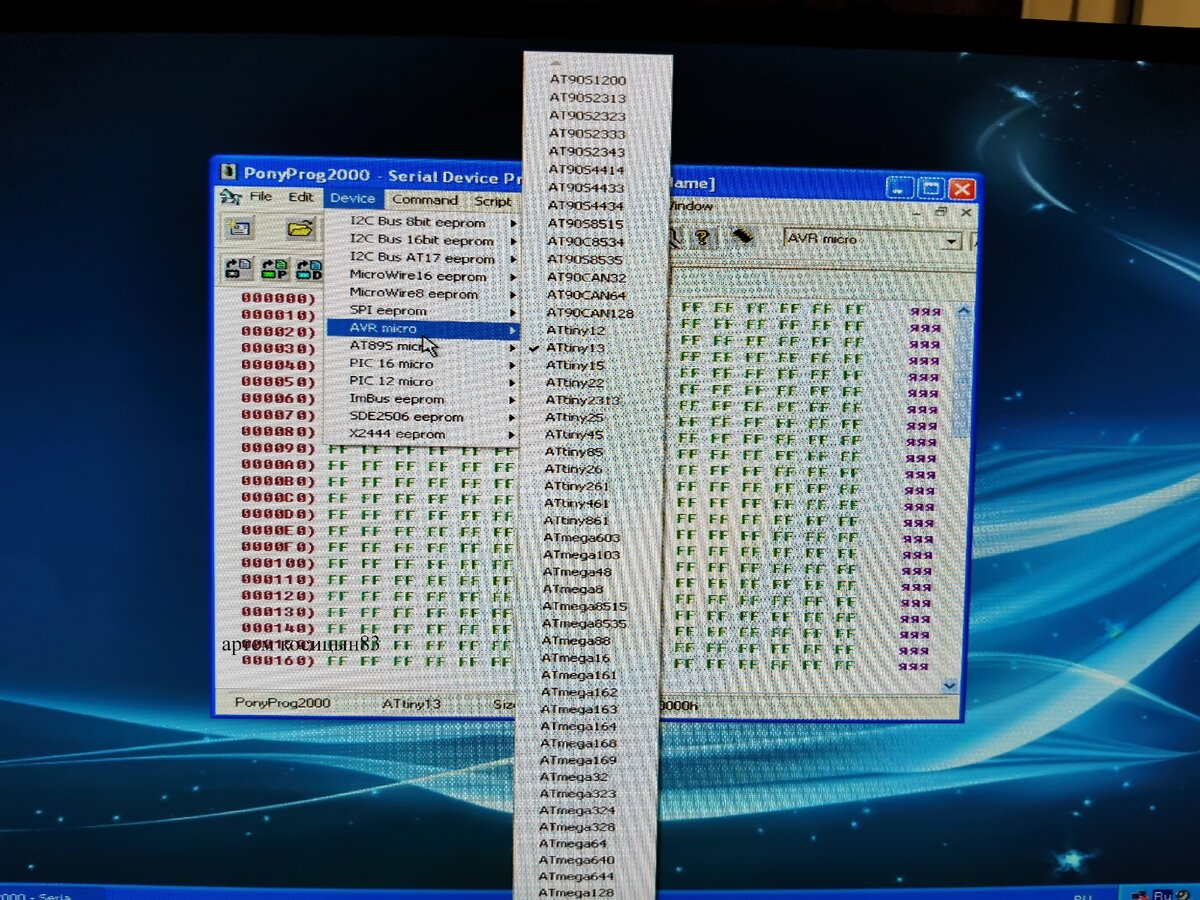1200x900 pixels.
Task: Click the PonyProg title bar icon
Action: [x=229, y=172]
